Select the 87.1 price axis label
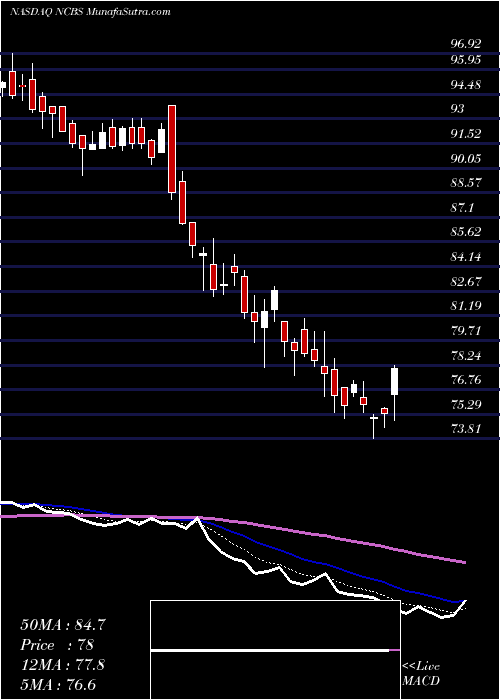Viewport: 500px width, 700px height. pyautogui.click(x=462, y=208)
